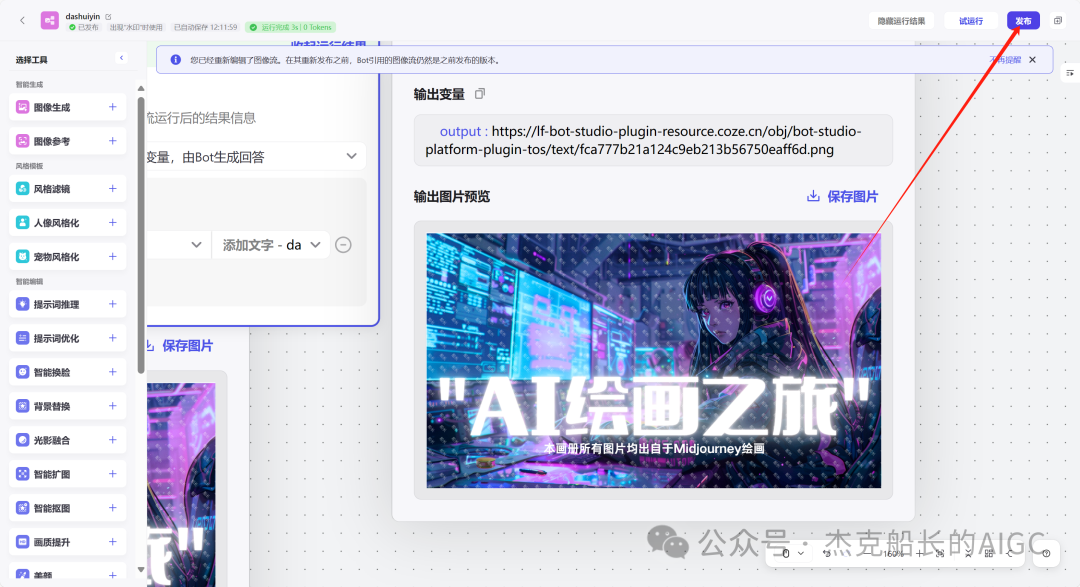Viewport: 1080px width, 587px height.
Task: Open mouse interaction mode dropdown in bottom bar
Action: click(792, 553)
